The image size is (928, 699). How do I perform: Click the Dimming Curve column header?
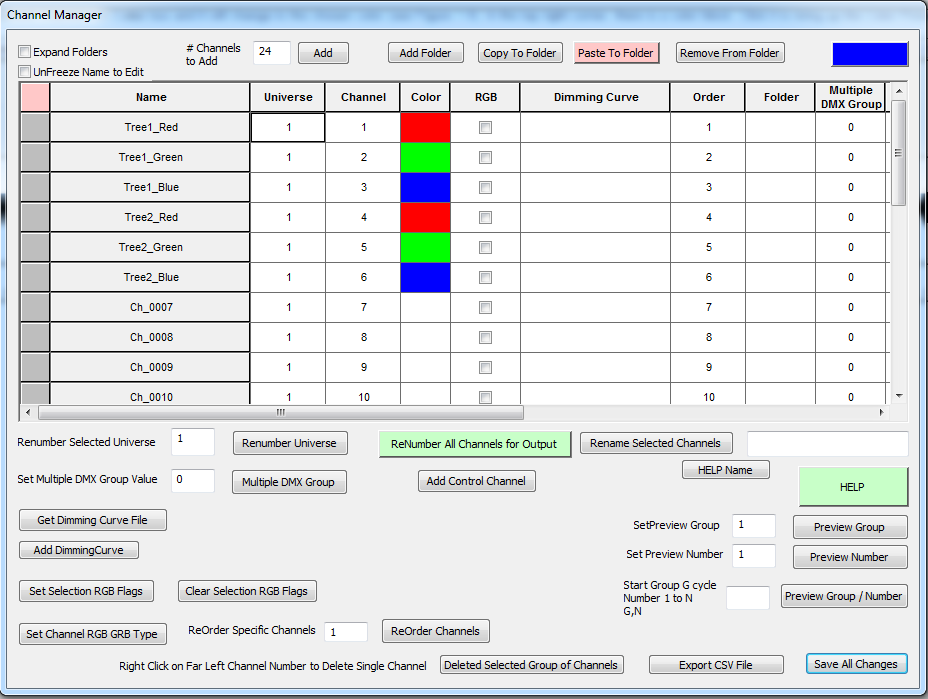coord(595,97)
